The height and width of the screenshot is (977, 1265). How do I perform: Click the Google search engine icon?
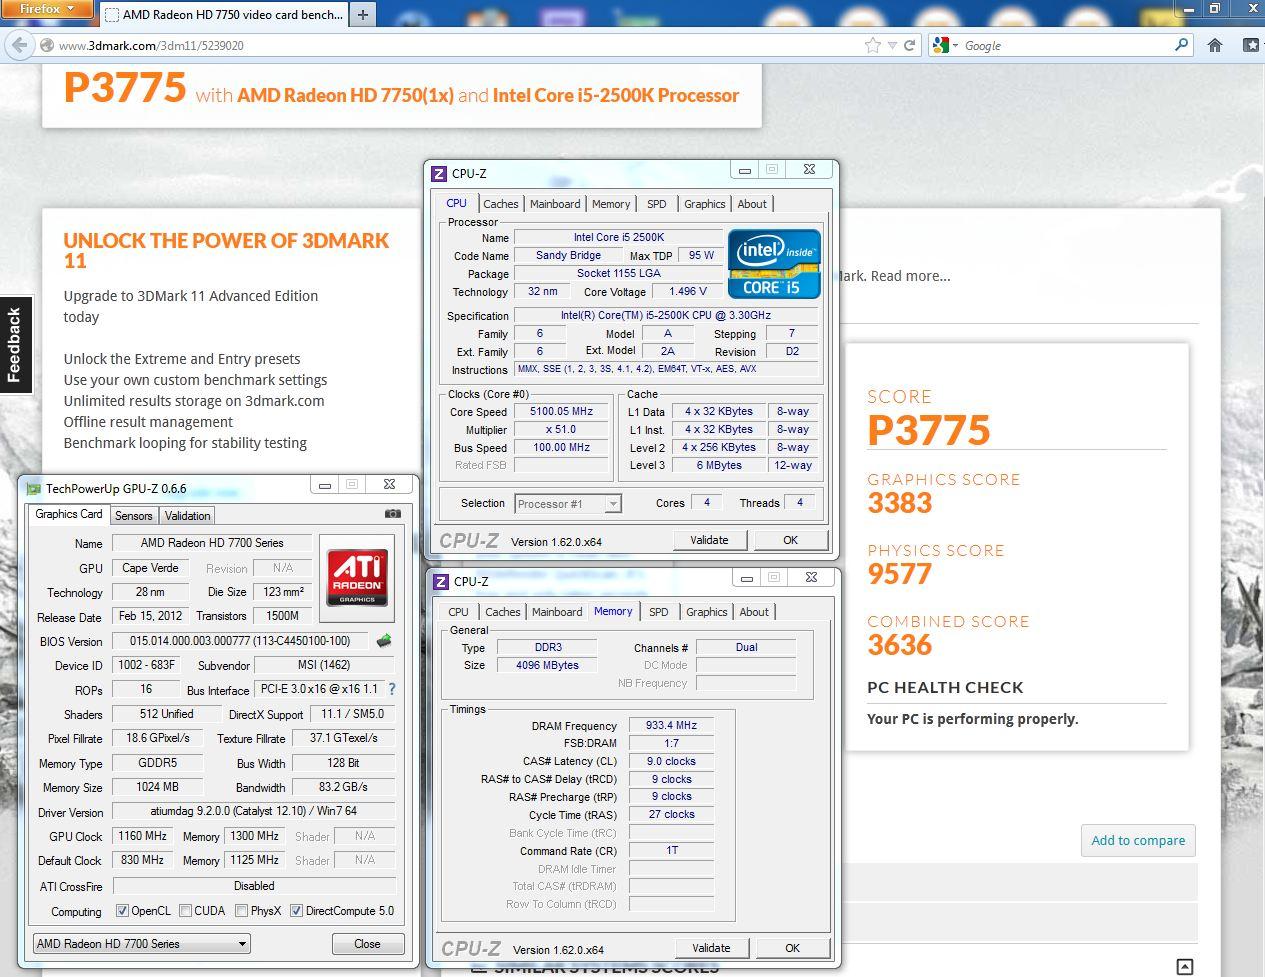click(x=940, y=45)
